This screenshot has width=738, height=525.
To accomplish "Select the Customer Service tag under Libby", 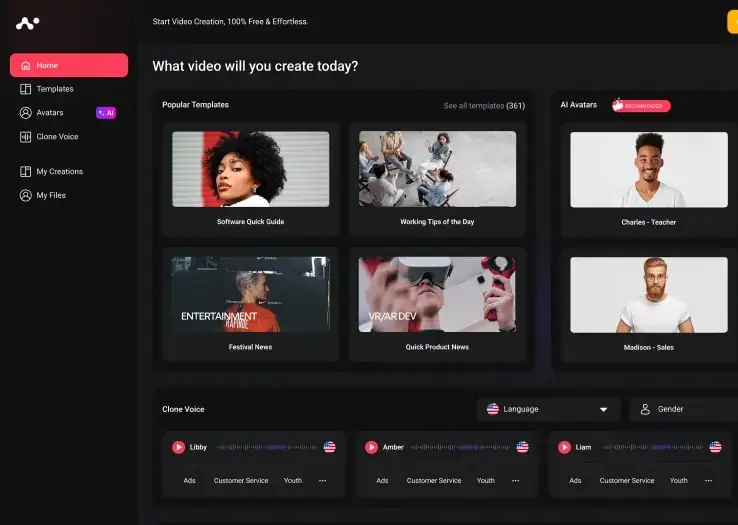I will point(241,481).
